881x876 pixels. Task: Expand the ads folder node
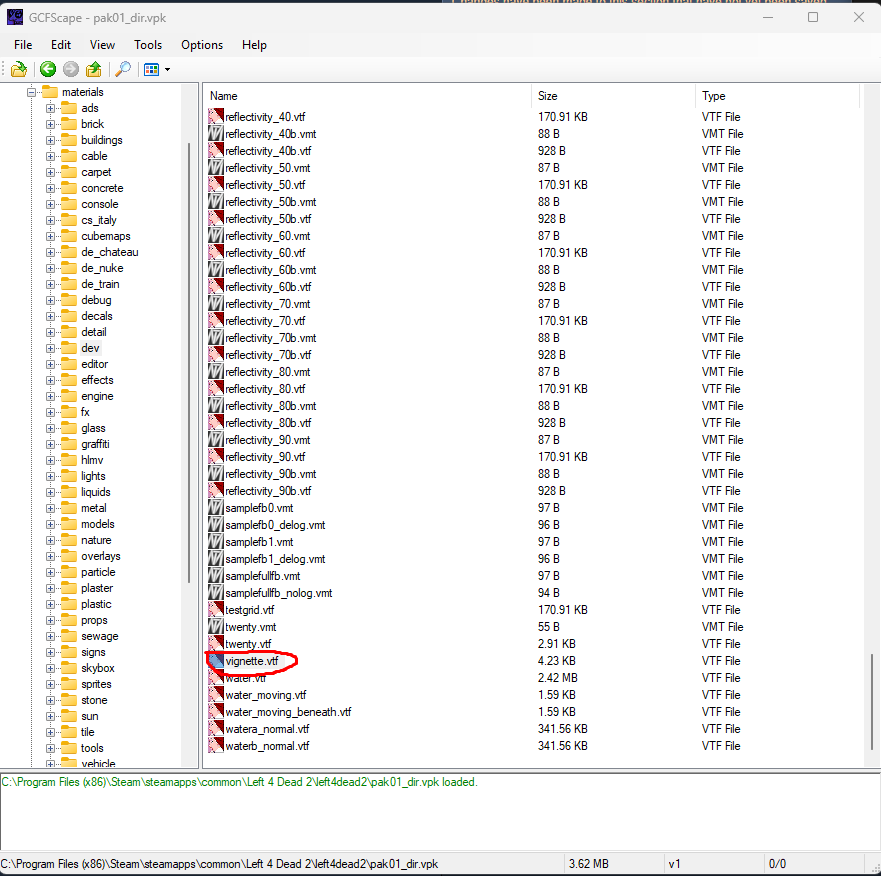point(51,108)
